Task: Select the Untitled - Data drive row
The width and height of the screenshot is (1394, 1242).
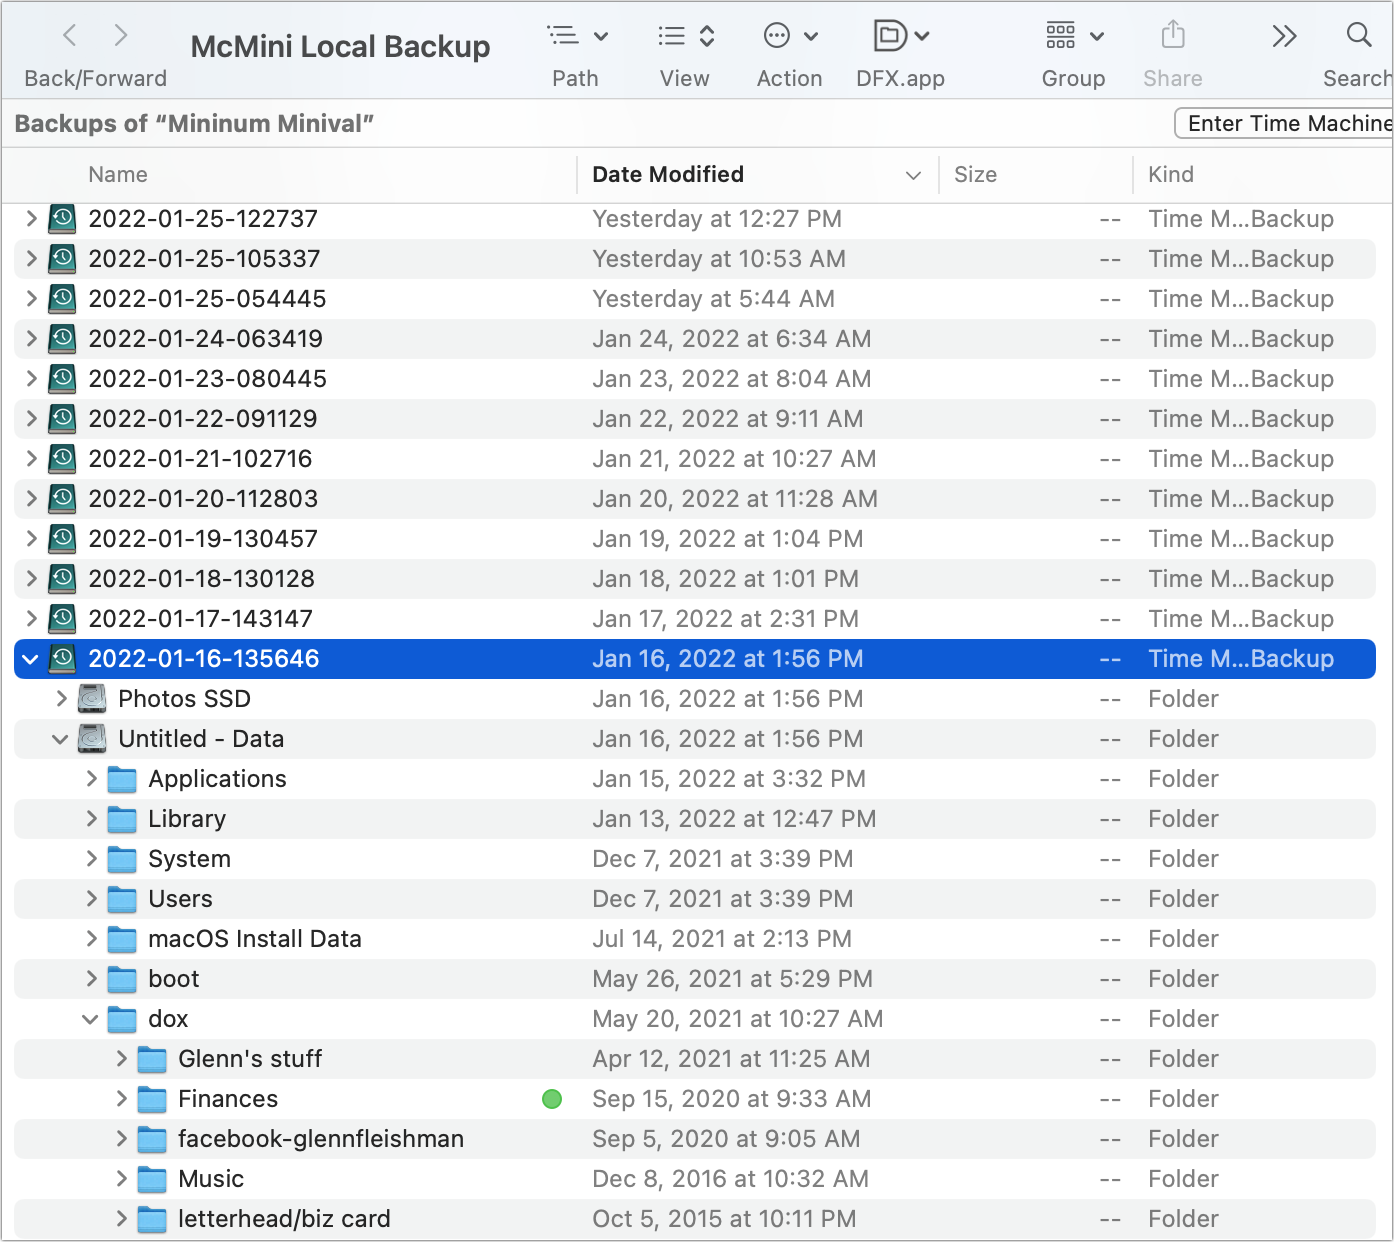Action: coord(201,738)
